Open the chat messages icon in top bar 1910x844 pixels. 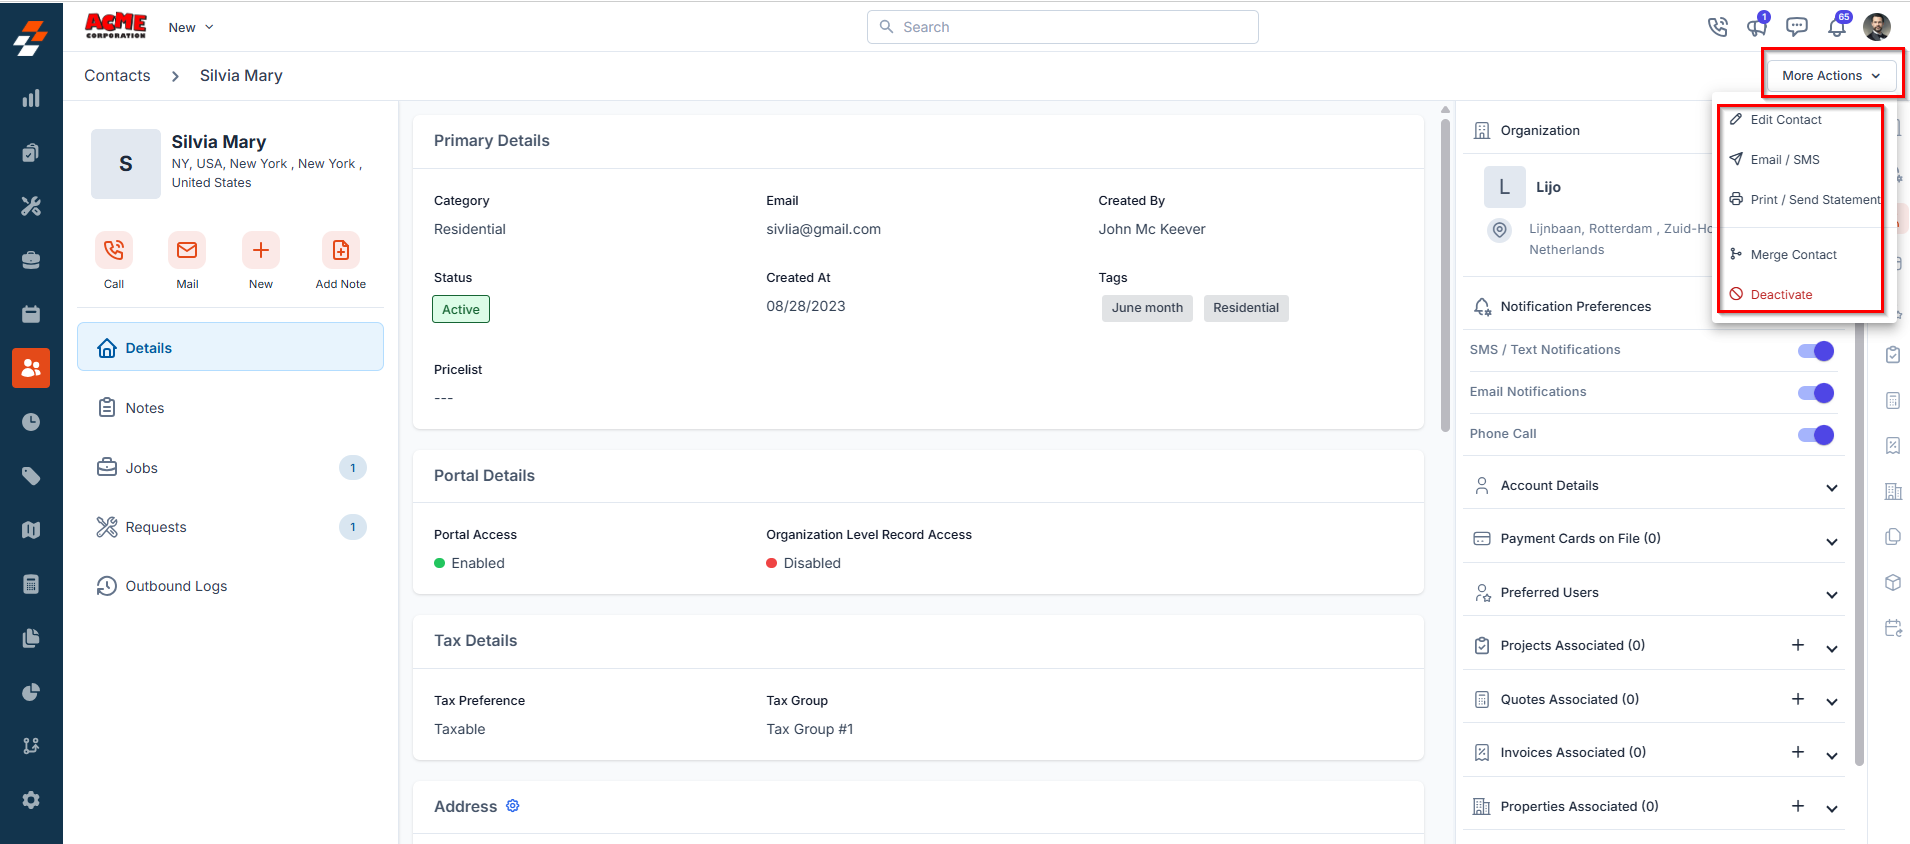pyautogui.click(x=1797, y=27)
